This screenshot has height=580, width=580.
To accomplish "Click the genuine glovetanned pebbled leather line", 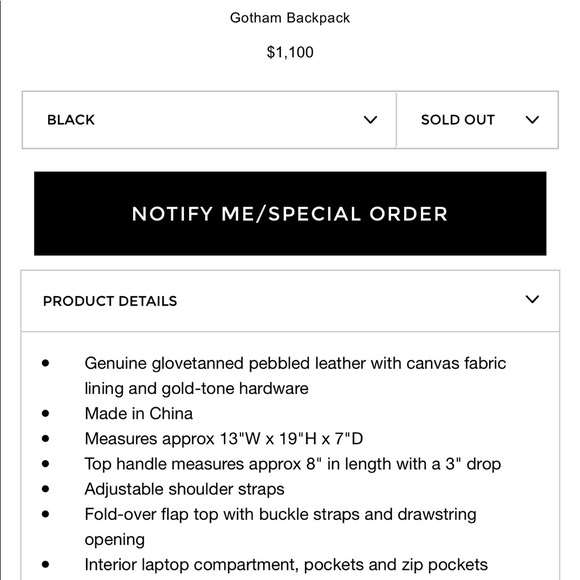I will click(x=295, y=376).
